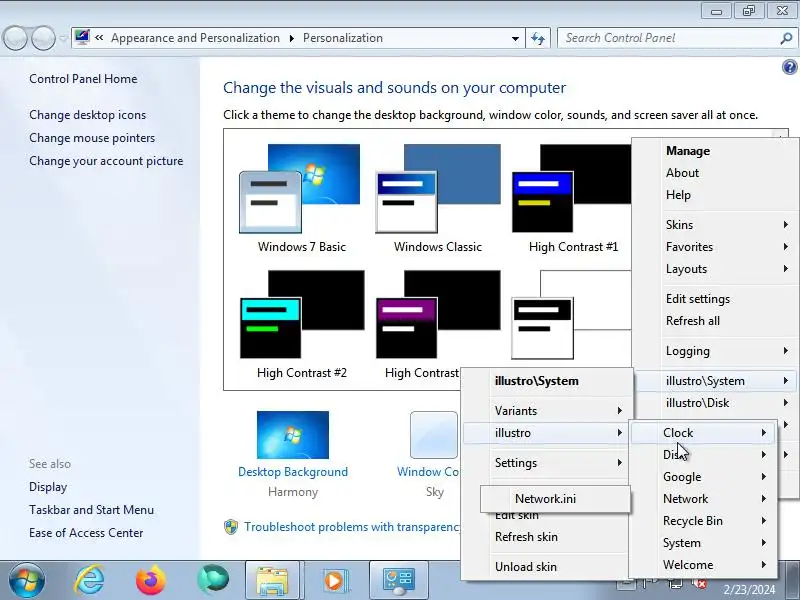800x600 pixels.
Task: Expand Clock skin submenu
Action: click(x=704, y=433)
